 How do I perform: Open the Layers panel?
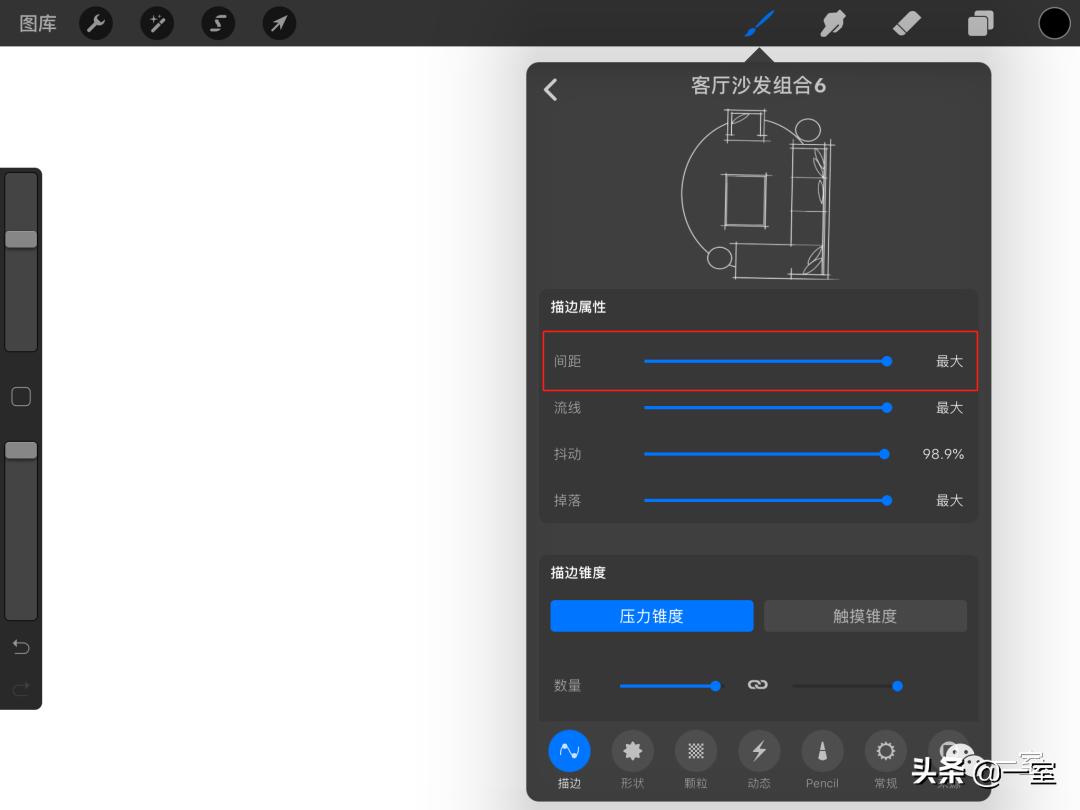pos(979,22)
